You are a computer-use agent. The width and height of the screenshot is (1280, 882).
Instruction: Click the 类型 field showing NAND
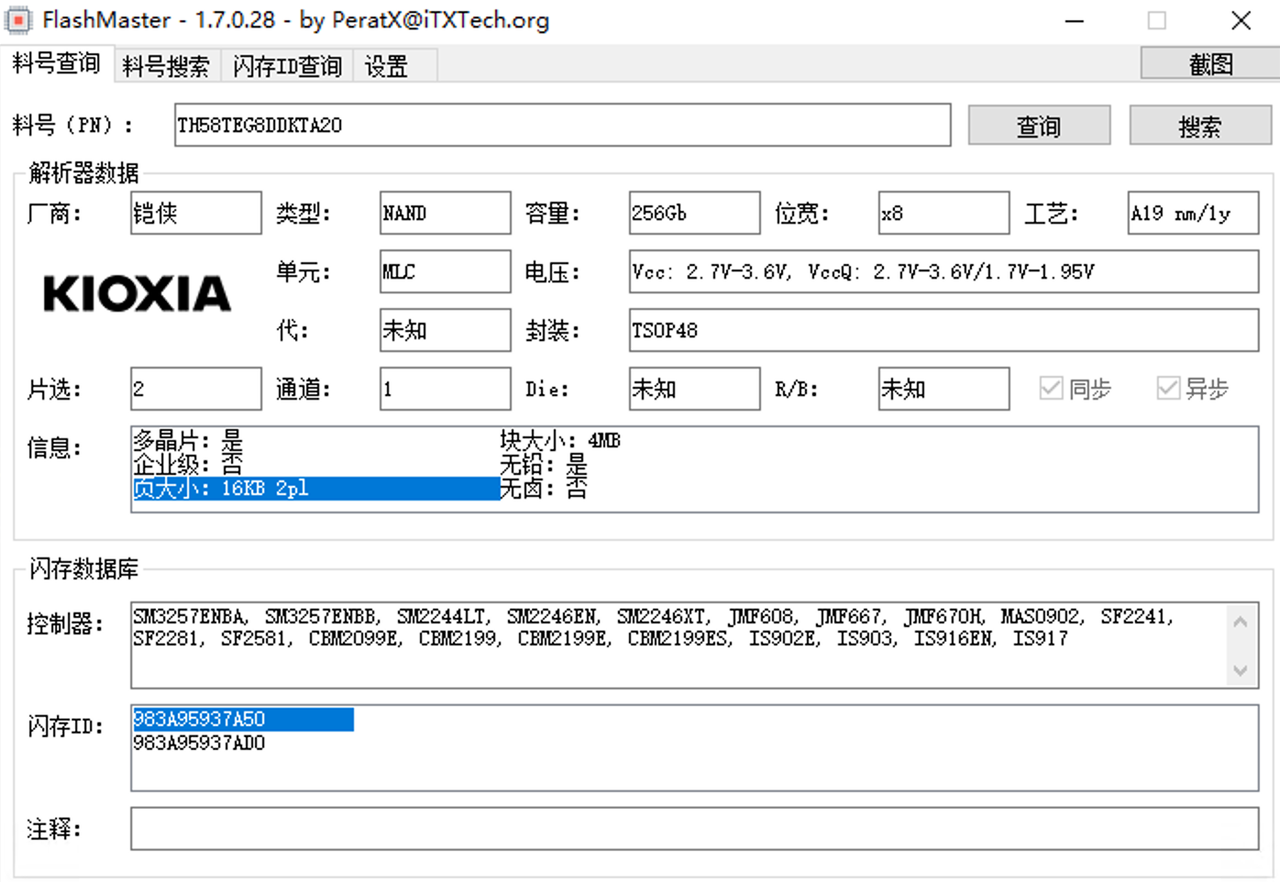[x=445, y=213]
